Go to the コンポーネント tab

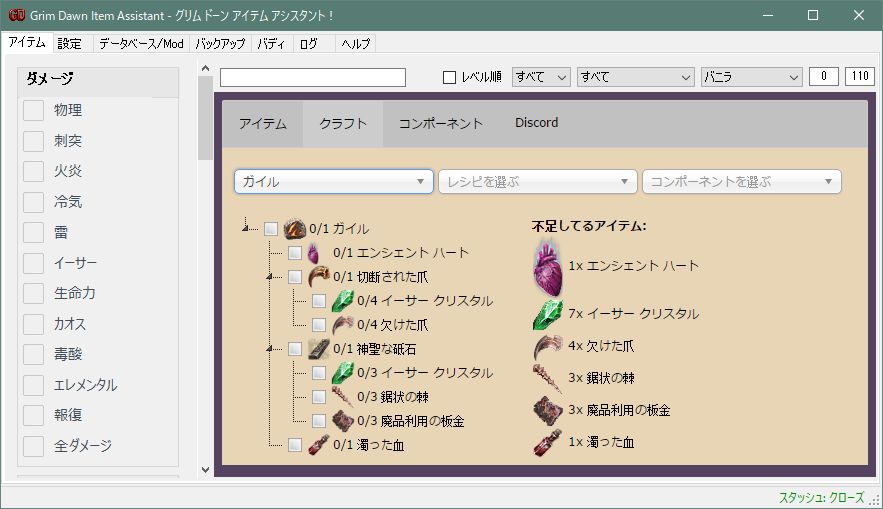tap(441, 123)
